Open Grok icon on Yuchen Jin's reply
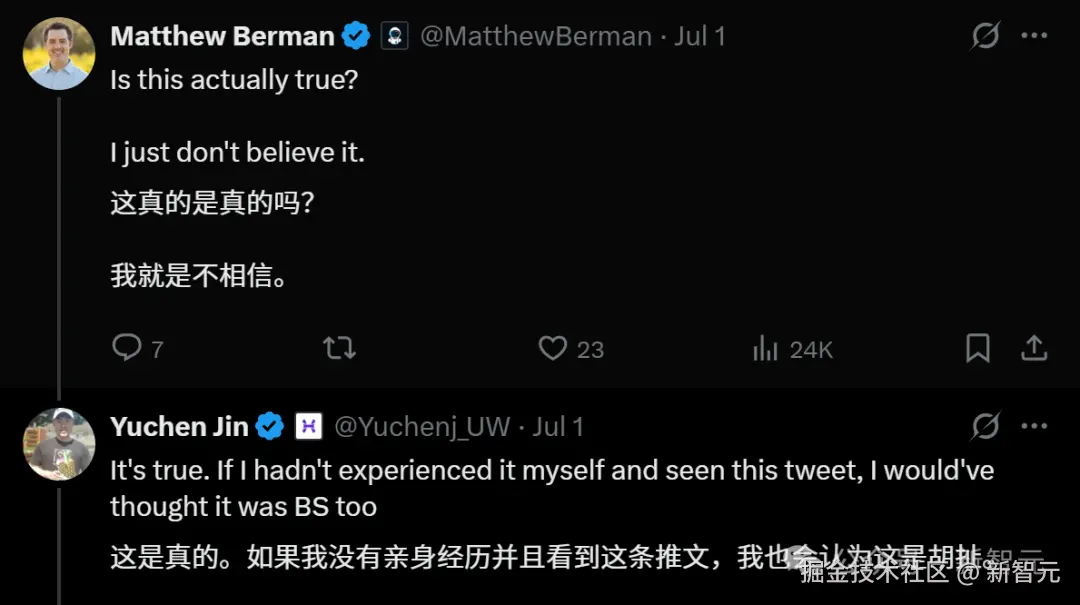 pos(985,427)
